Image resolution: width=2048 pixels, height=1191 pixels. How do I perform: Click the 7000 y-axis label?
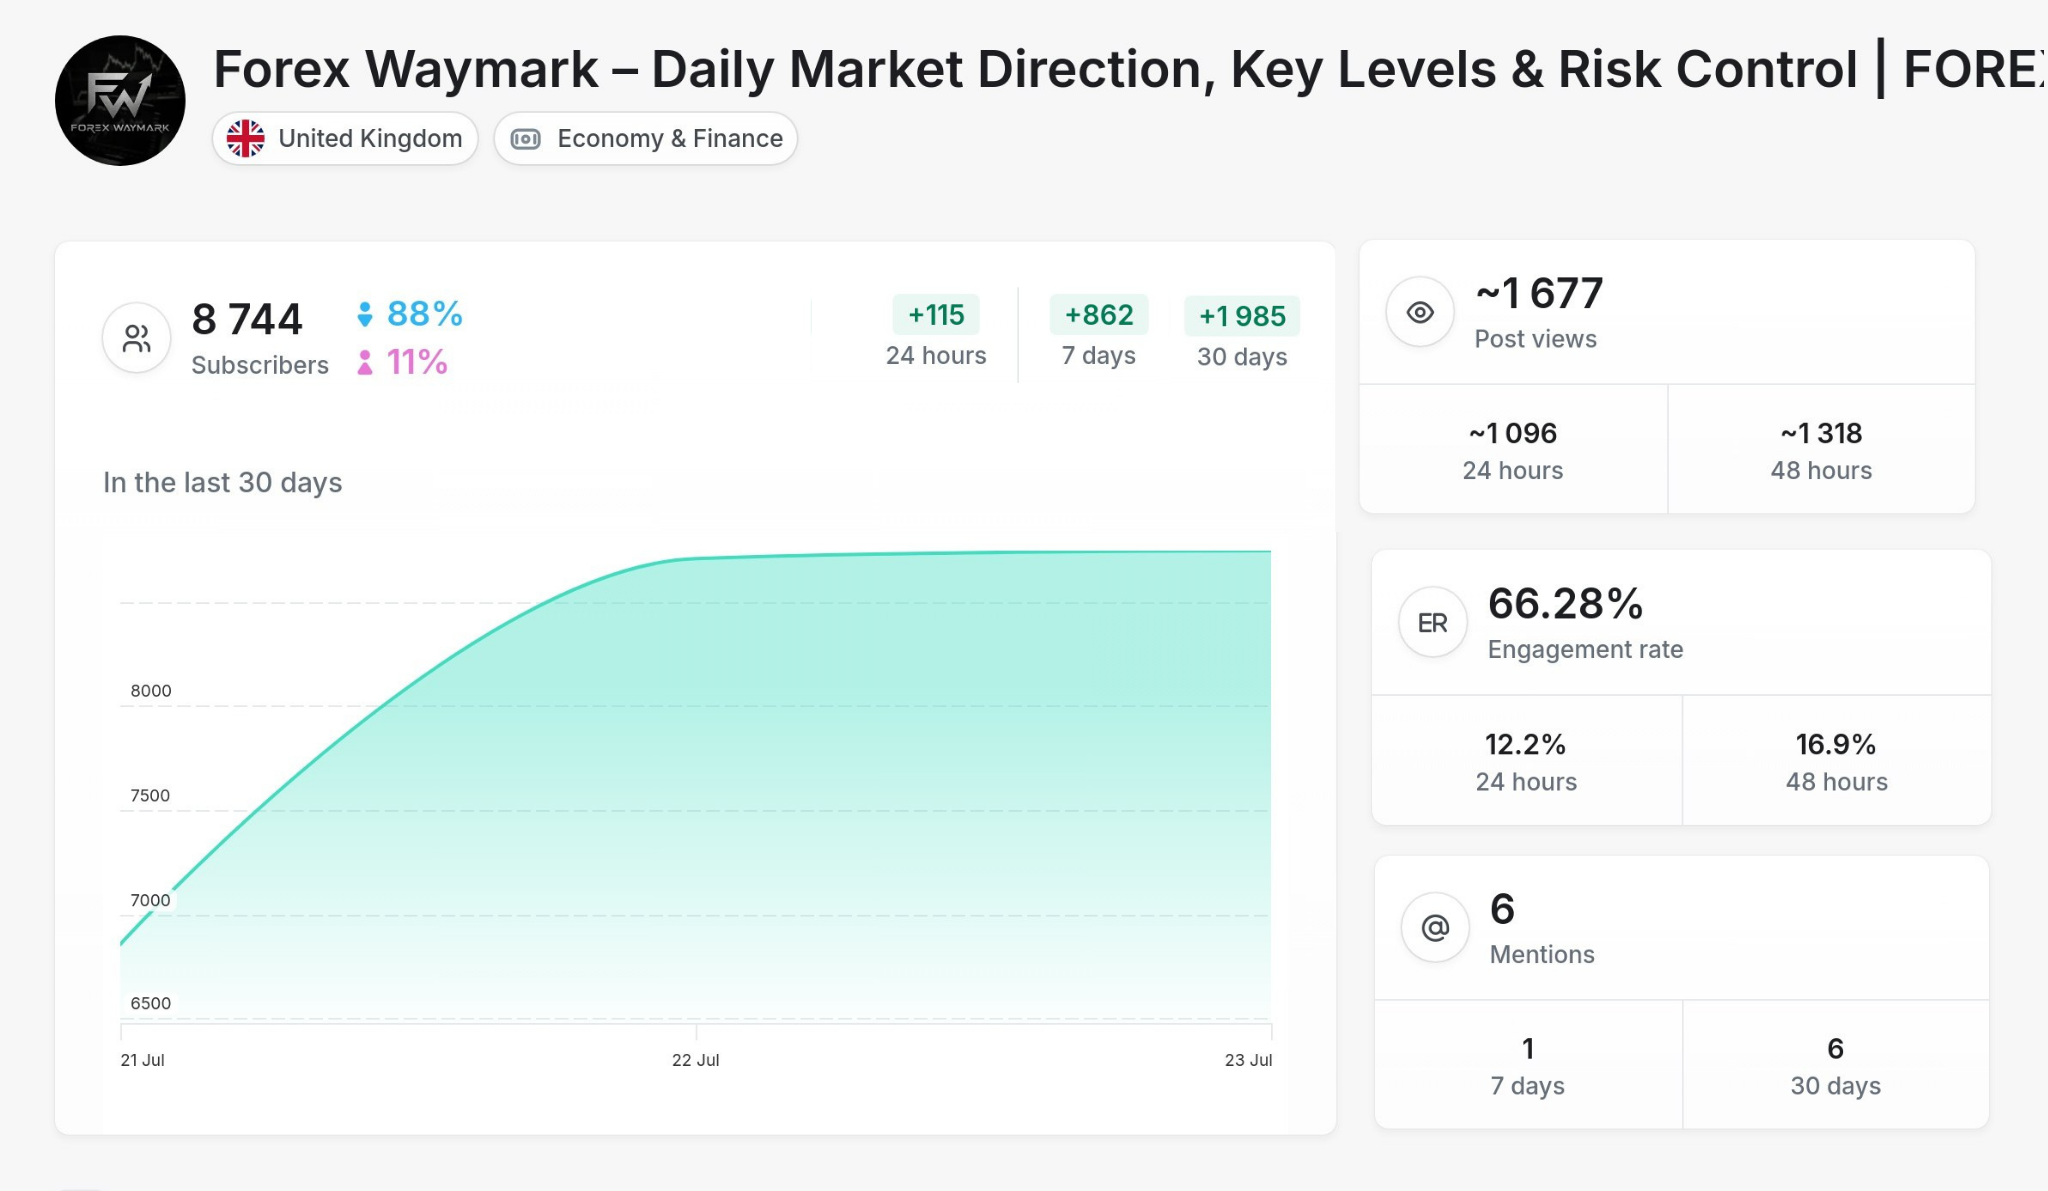pos(150,900)
